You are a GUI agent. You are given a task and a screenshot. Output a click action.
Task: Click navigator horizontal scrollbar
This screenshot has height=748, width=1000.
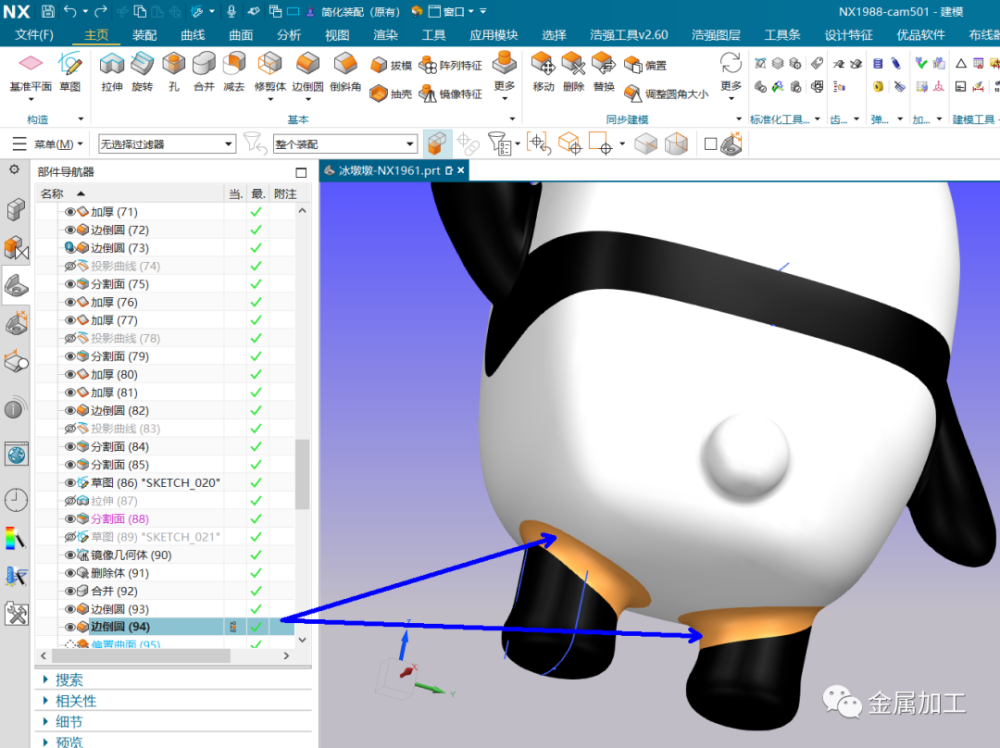tap(140, 656)
